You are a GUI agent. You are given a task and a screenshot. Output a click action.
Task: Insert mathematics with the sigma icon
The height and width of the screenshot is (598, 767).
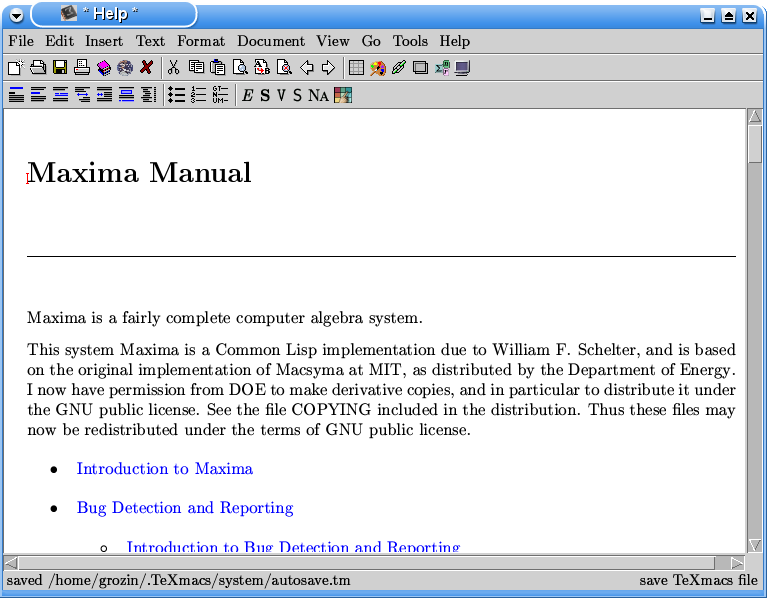[x=442, y=67]
